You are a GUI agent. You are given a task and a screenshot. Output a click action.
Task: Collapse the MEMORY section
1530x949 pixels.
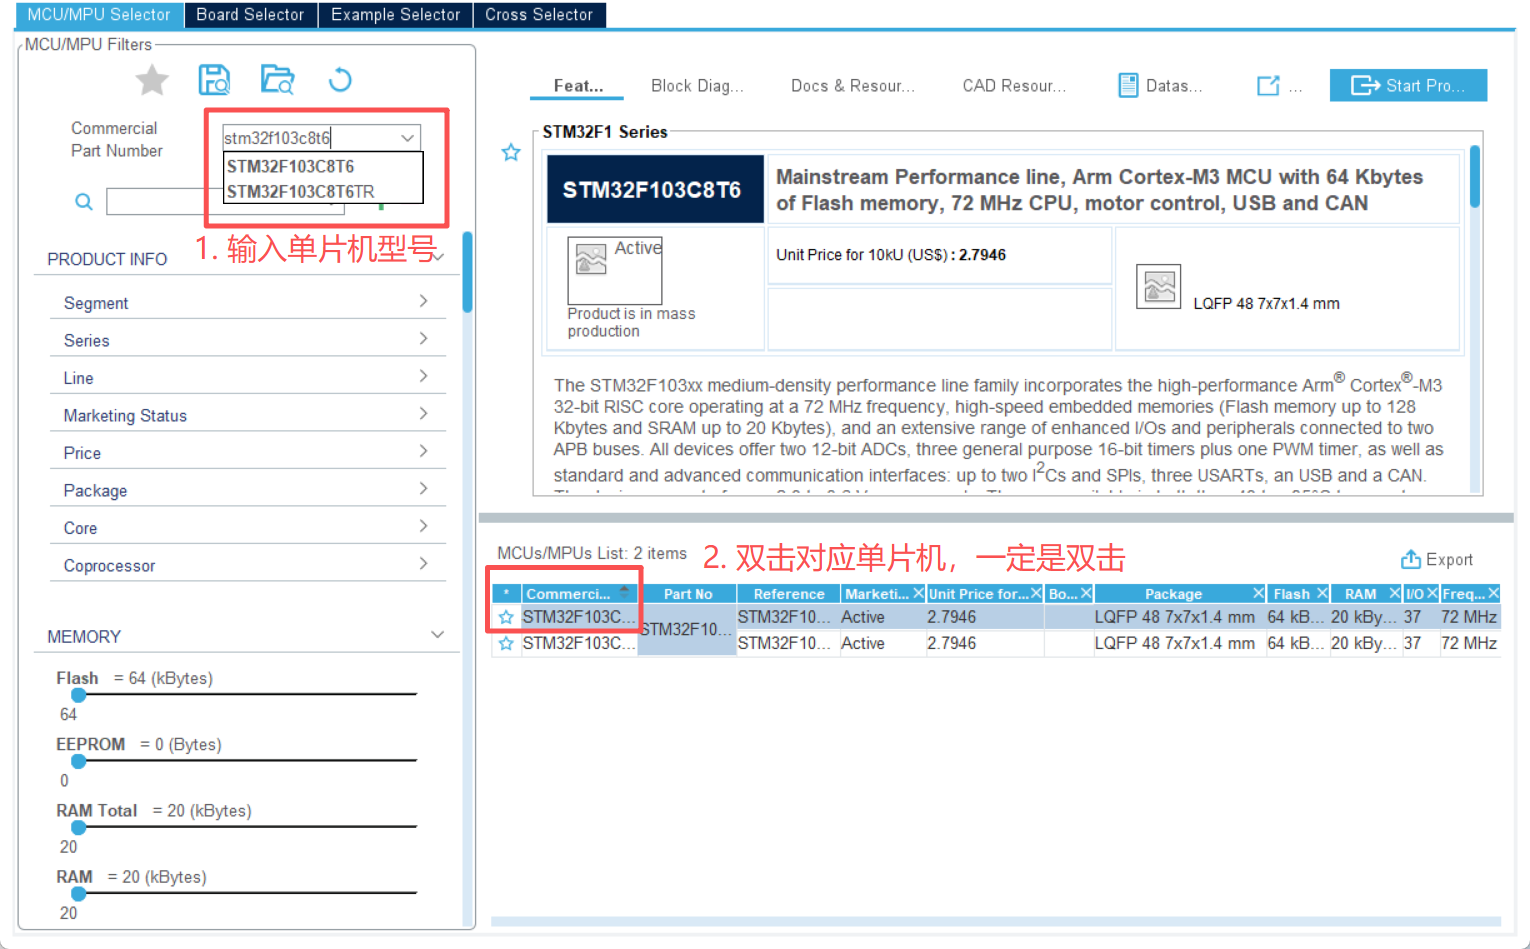[437, 635]
